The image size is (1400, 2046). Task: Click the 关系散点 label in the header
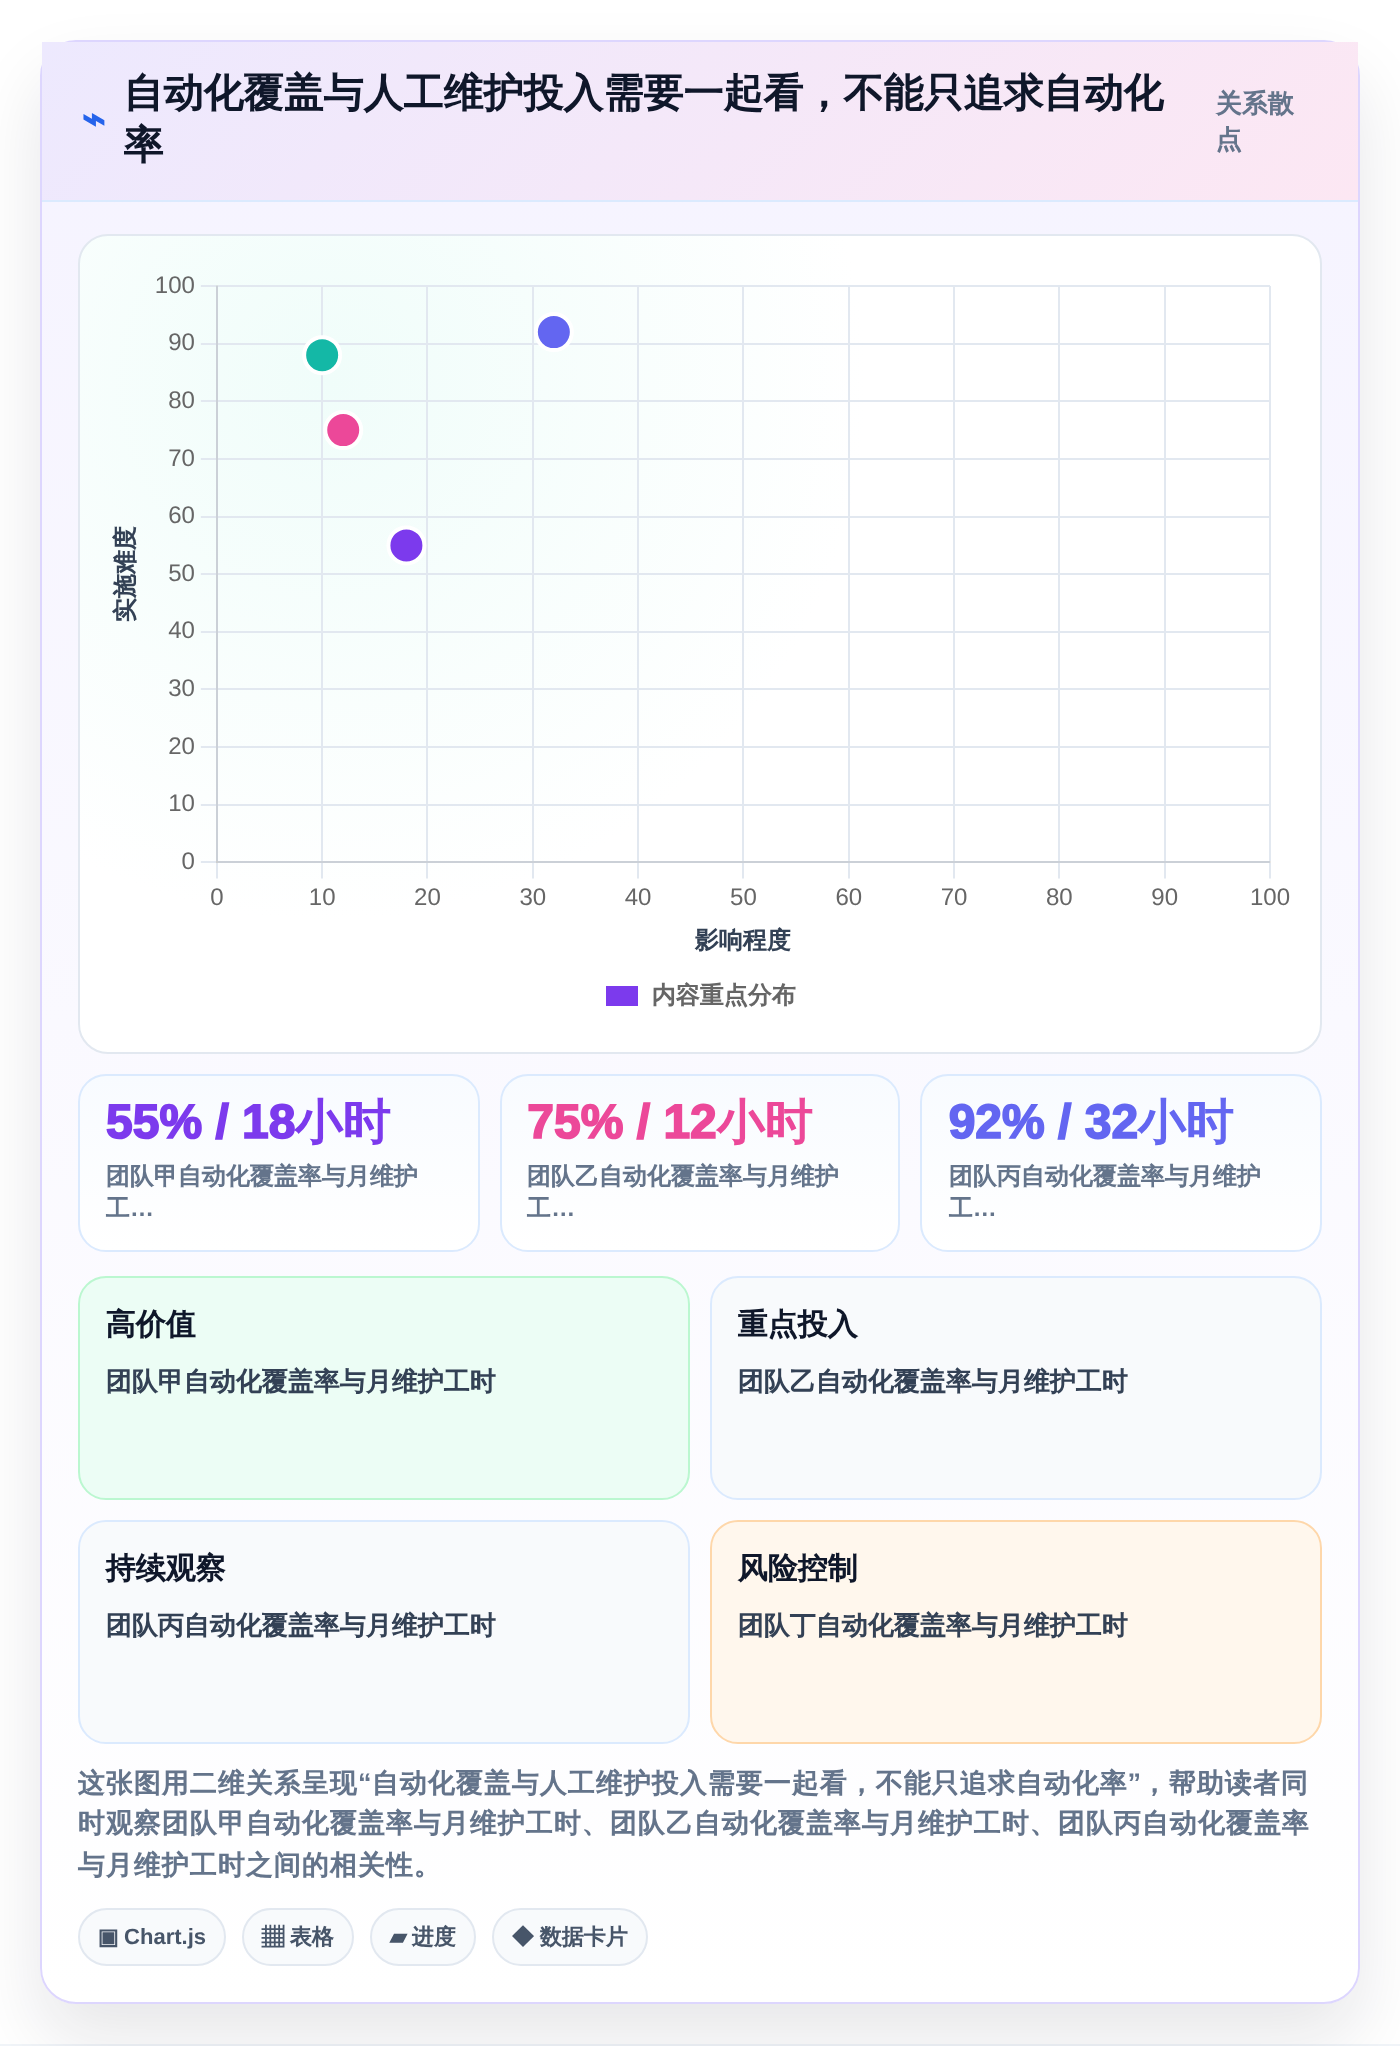(x=1254, y=121)
